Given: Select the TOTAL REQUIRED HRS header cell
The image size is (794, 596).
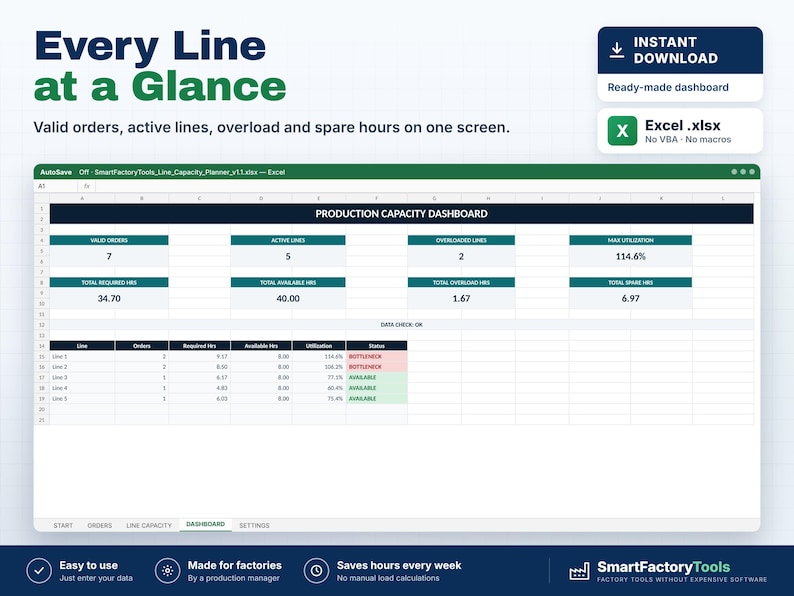Looking at the screenshot, I should coord(109,282).
